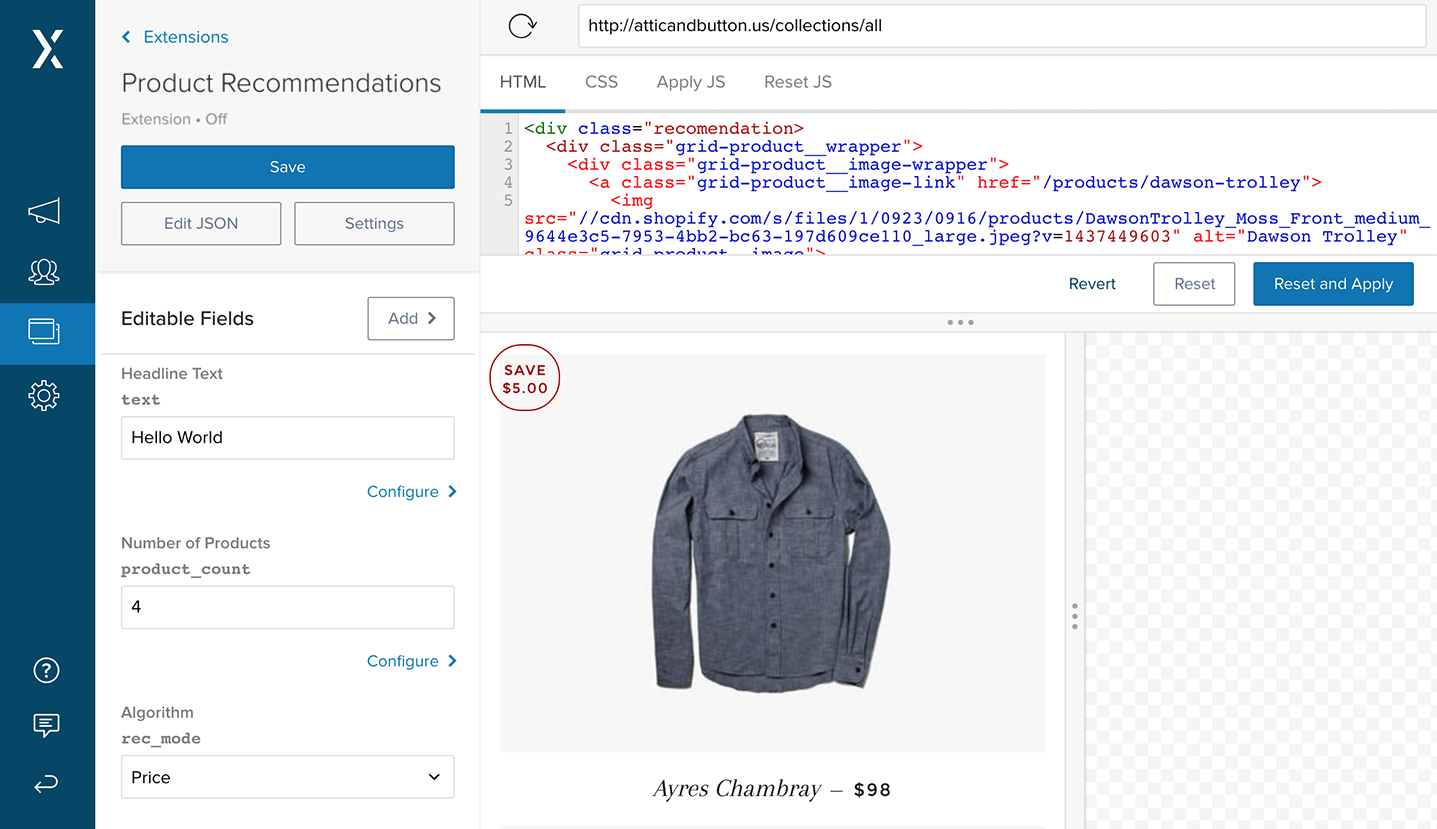Switch to the CSS tab
This screenshot has height=829, width=1437.
601,82
